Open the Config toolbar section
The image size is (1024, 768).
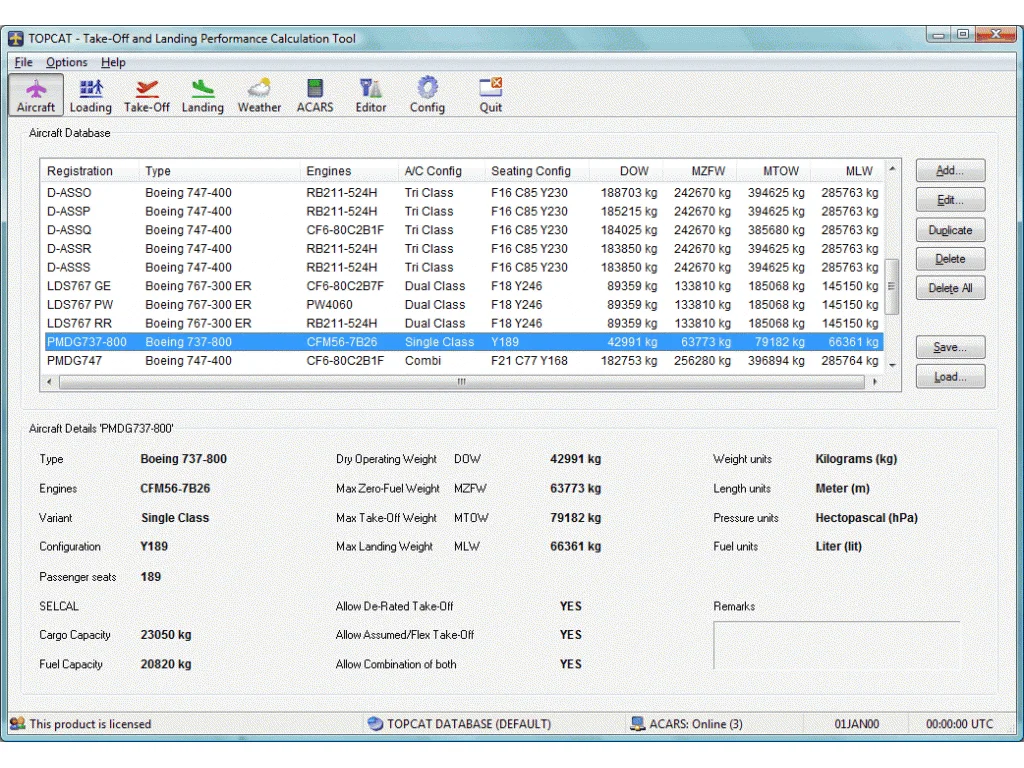tap(427, 95)
